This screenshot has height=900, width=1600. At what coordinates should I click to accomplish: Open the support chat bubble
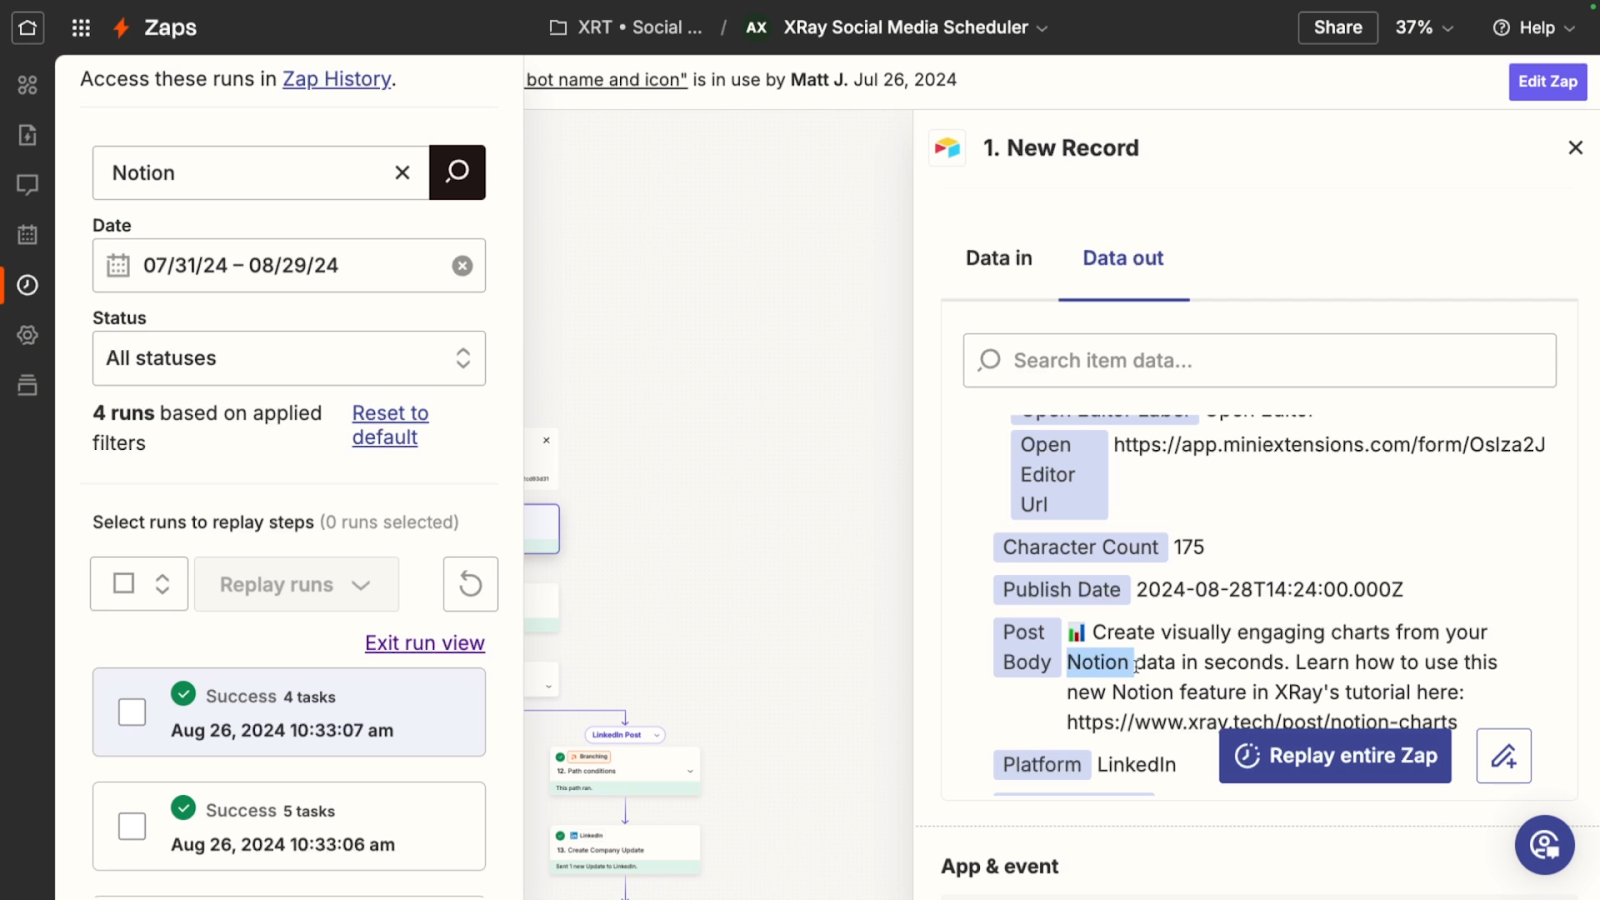click(x=1545, y=845)
